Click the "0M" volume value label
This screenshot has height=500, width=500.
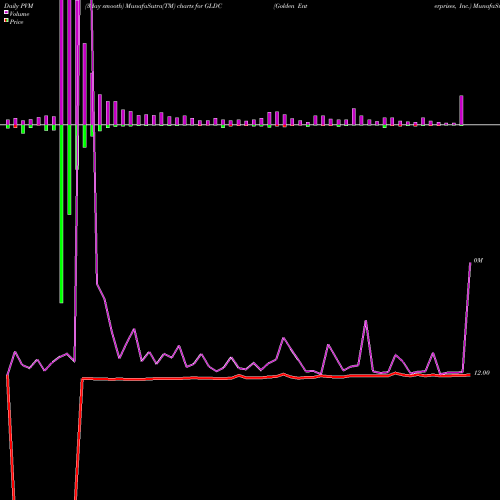478,260
